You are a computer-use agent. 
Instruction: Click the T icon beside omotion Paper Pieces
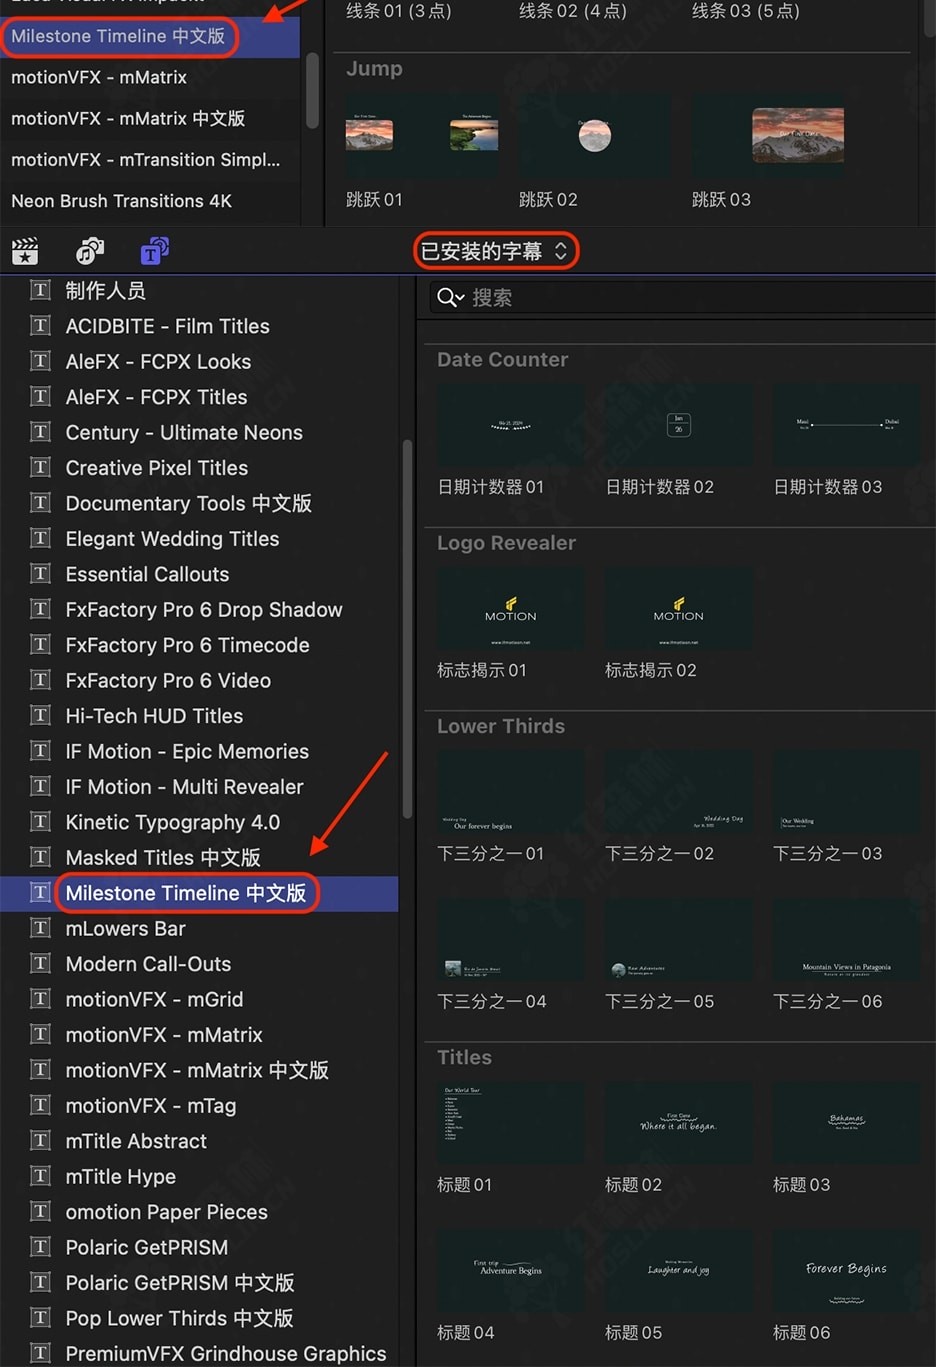pos(40,1211)
